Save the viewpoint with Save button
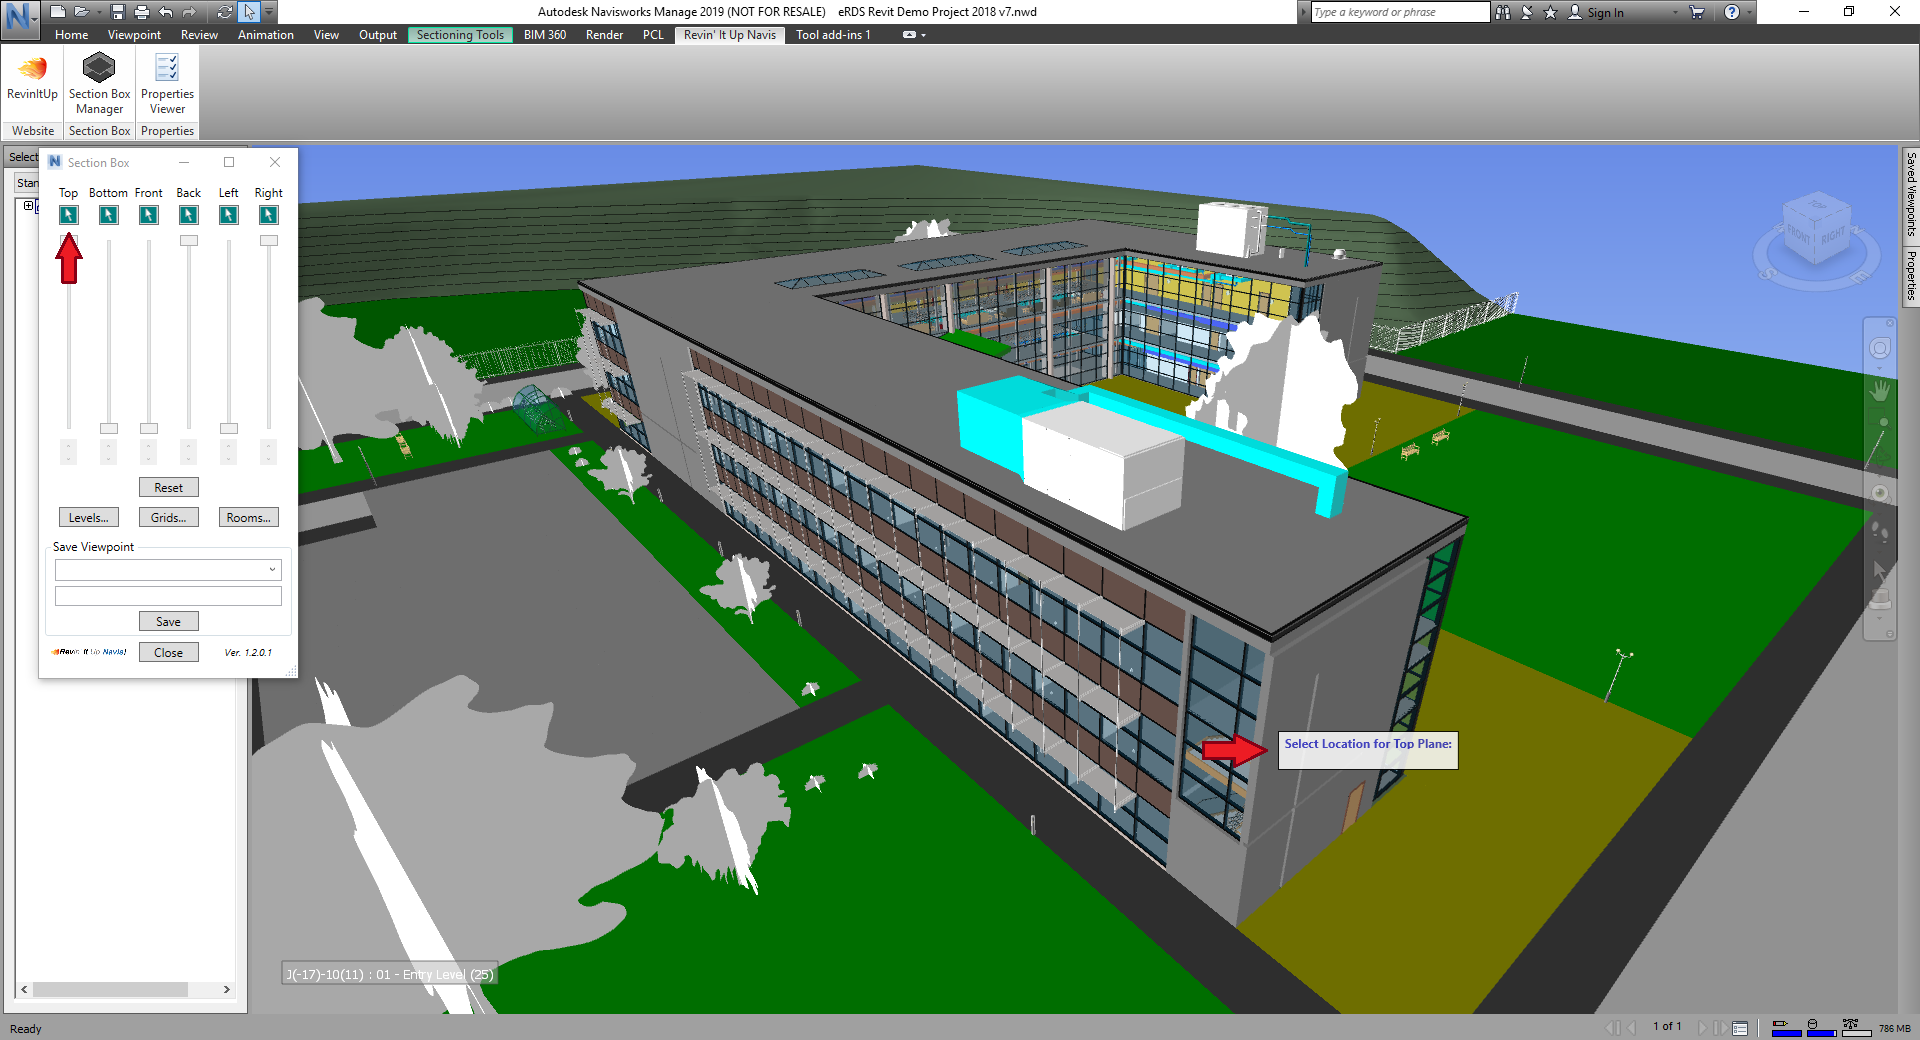The width and height of the screenshot is (1920, 1040). pyautogui.click(x=169, y=621)
